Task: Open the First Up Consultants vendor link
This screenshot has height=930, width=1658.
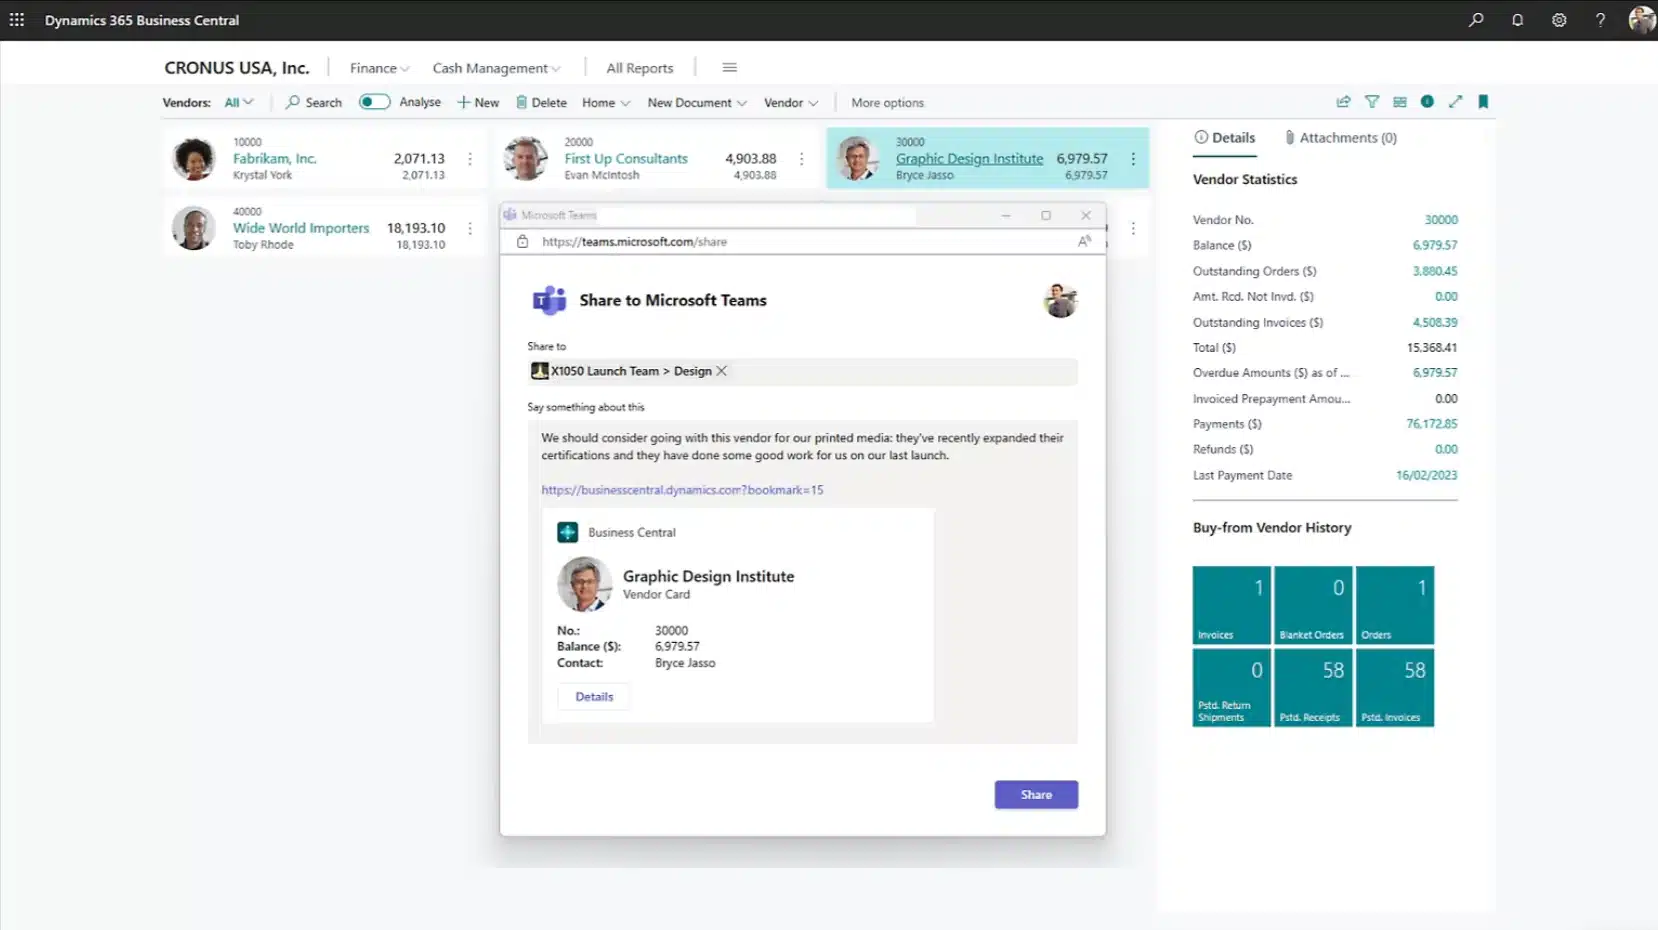Action: pyautogui.click(x=626, y=158)
